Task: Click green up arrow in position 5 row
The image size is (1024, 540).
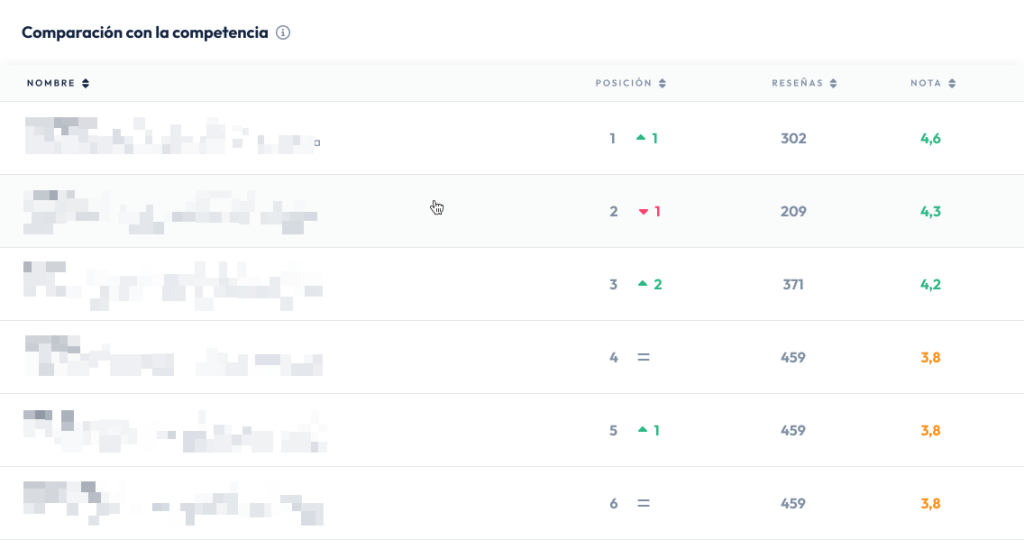Action: tap(641, 430)
